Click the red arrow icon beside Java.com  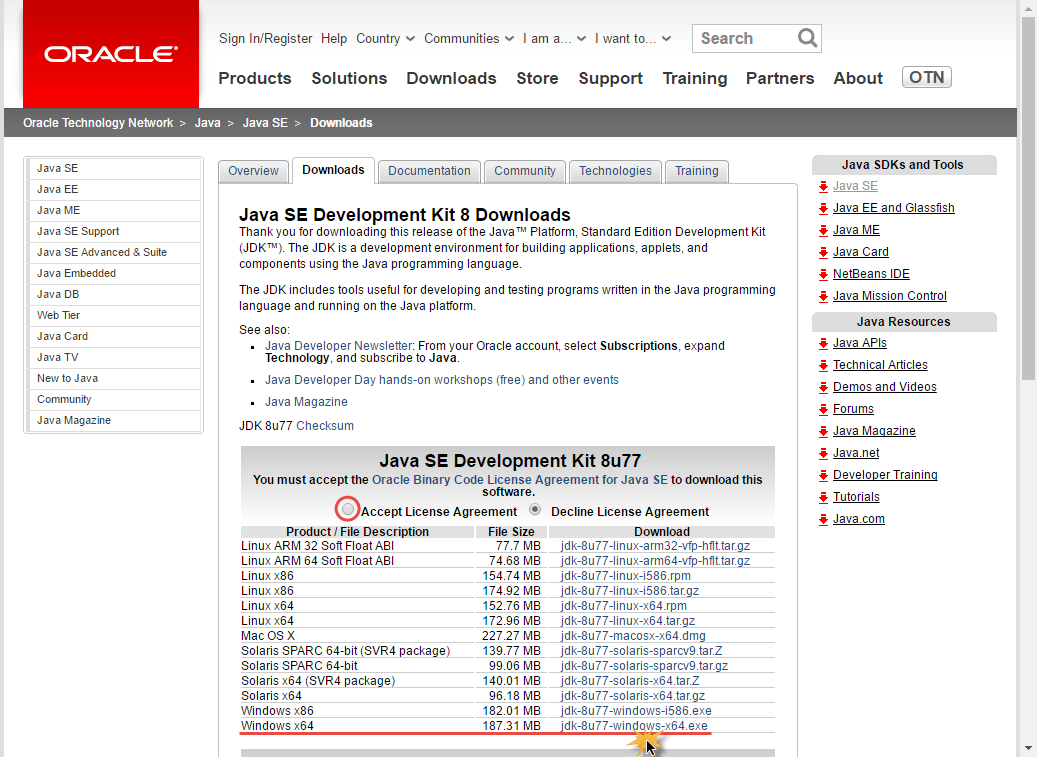[823, 520]
